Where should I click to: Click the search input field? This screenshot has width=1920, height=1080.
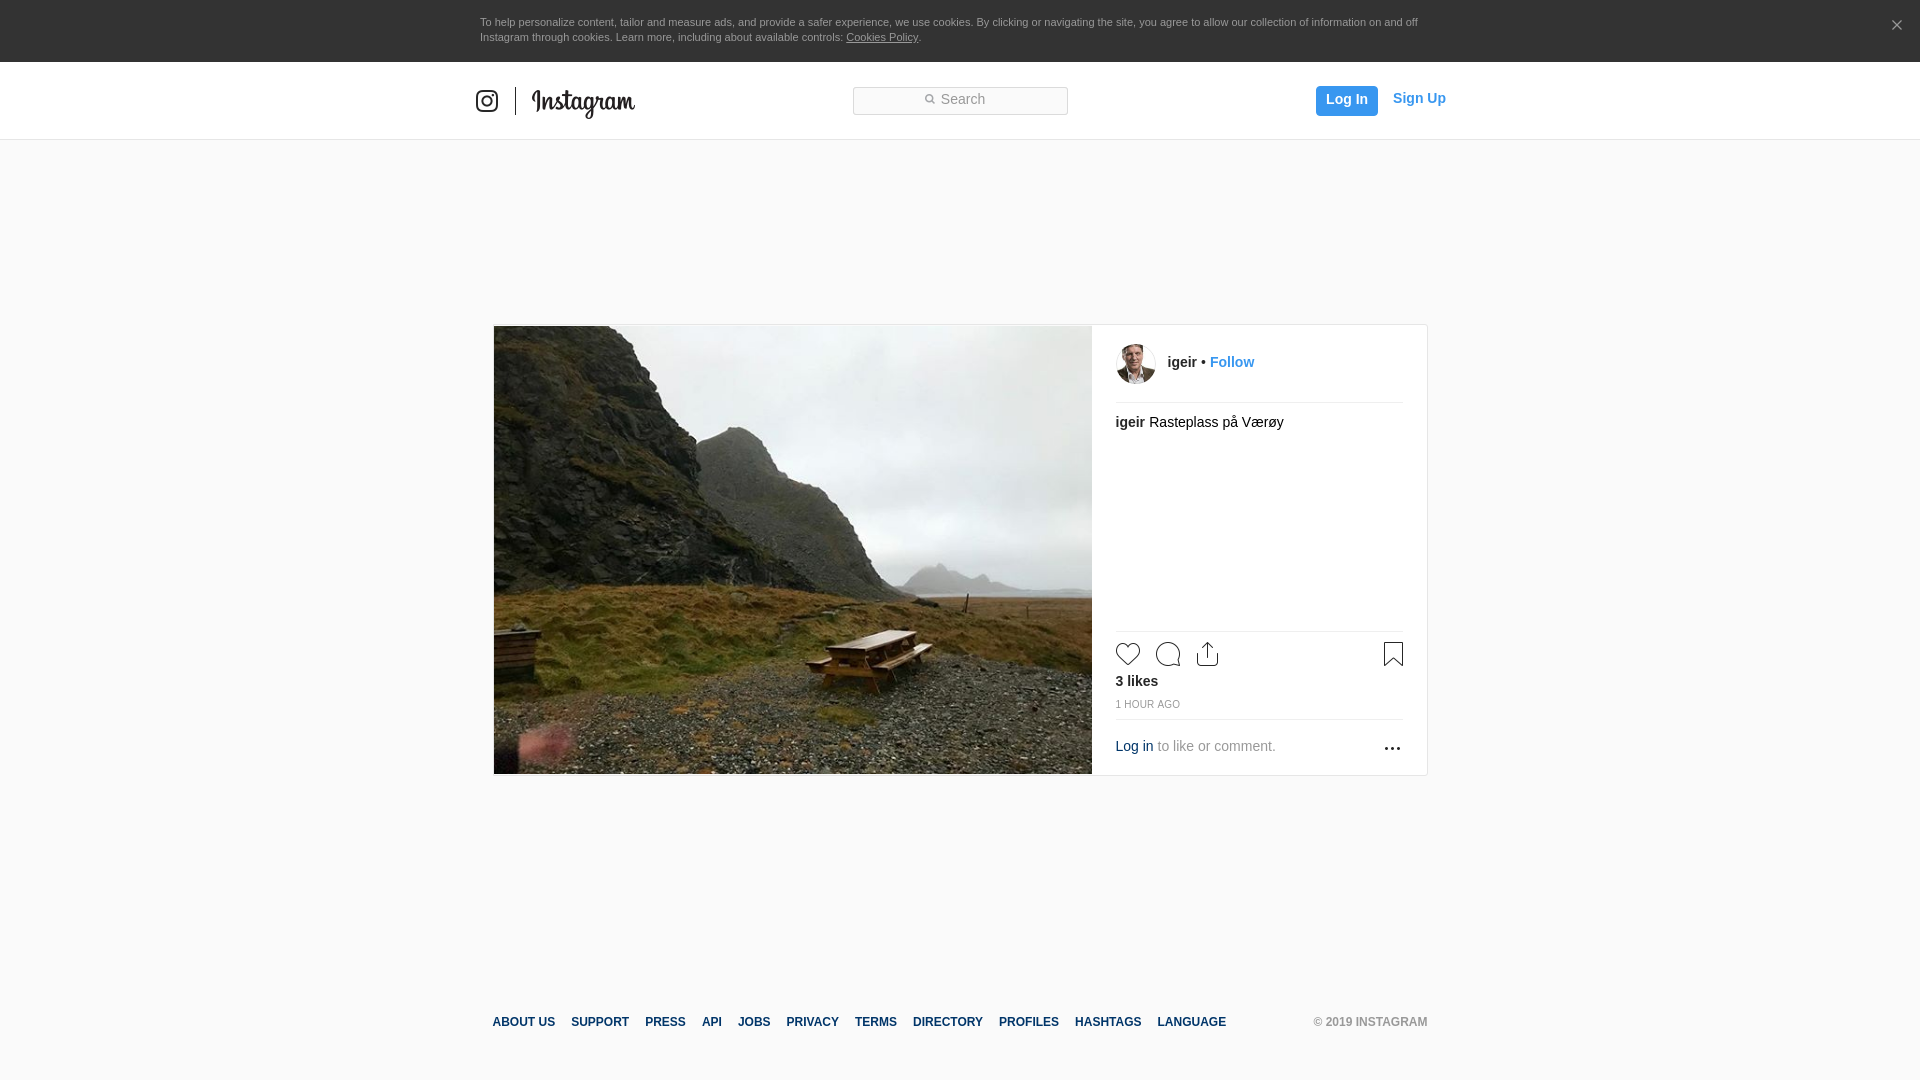[960, 100]
